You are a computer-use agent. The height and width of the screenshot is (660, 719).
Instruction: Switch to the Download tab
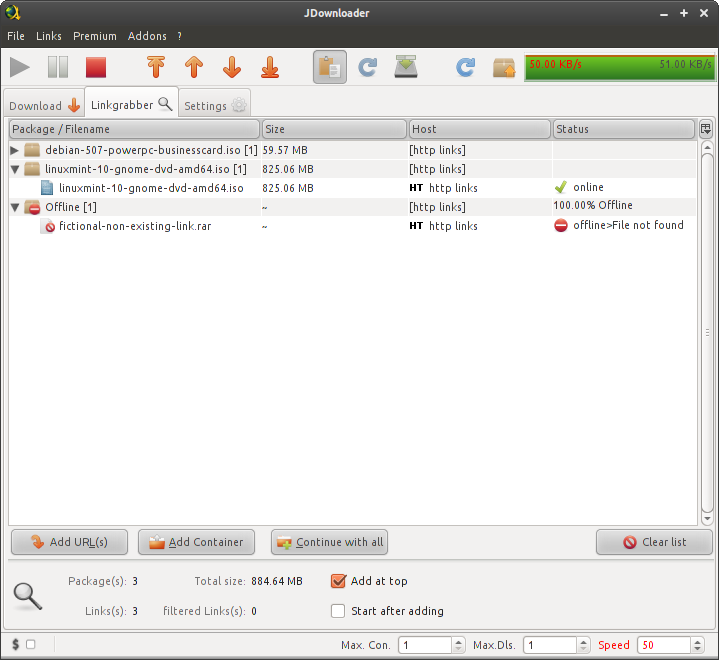coord(44,105)
